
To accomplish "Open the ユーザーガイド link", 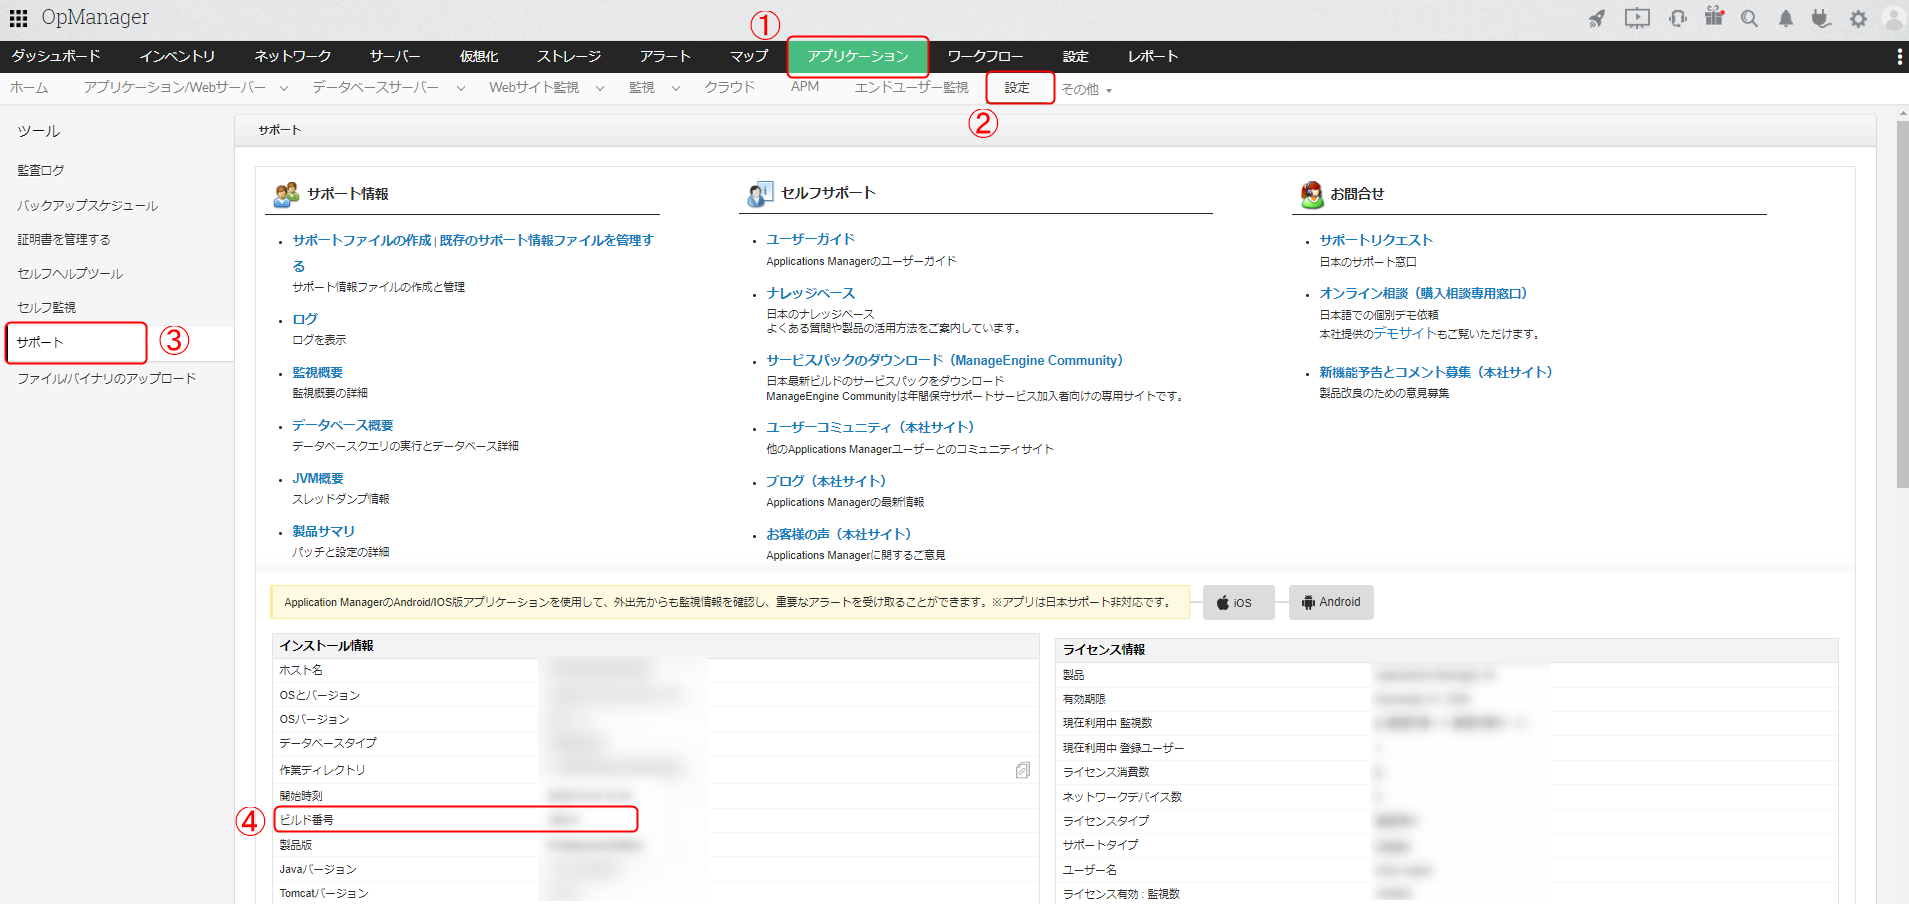I will 811,239.
